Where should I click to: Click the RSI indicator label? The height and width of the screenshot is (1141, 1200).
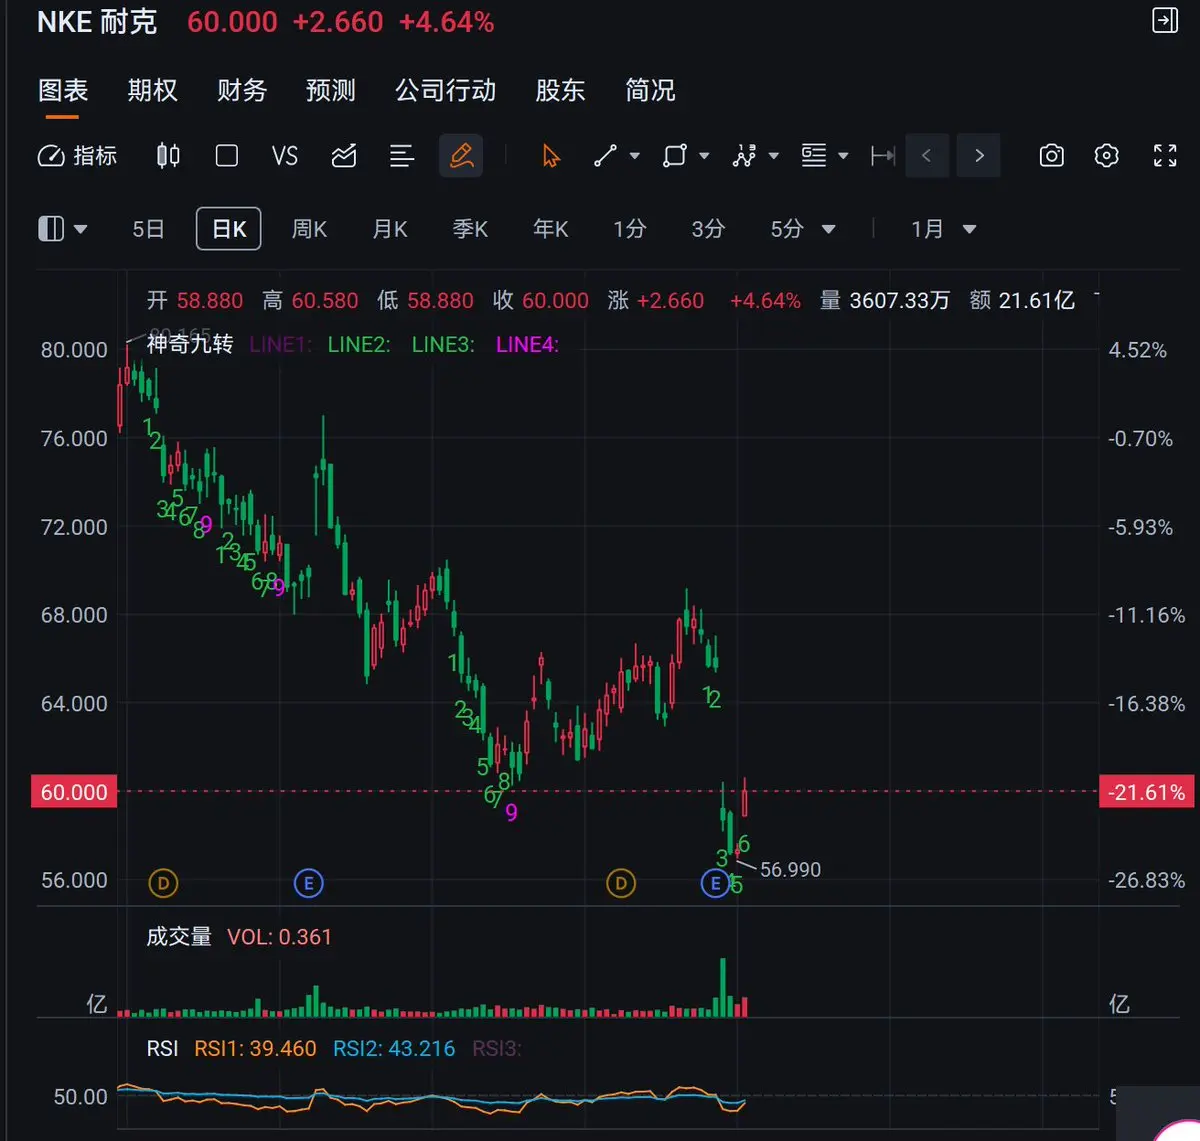pos(162,1048)
